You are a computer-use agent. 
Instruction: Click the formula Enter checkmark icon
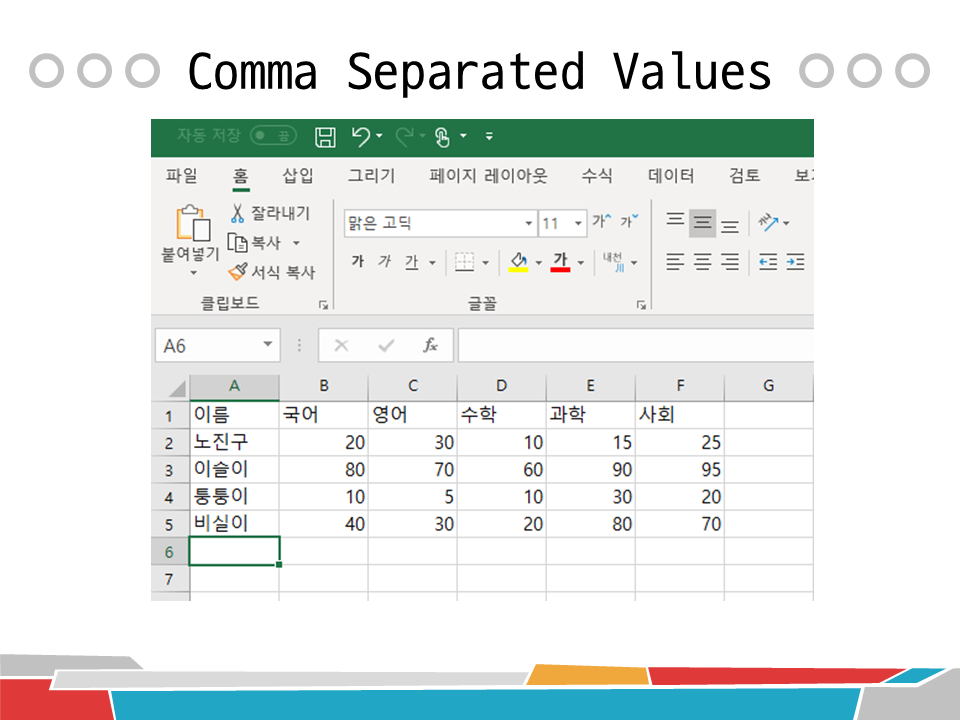(x=386, y=346)
